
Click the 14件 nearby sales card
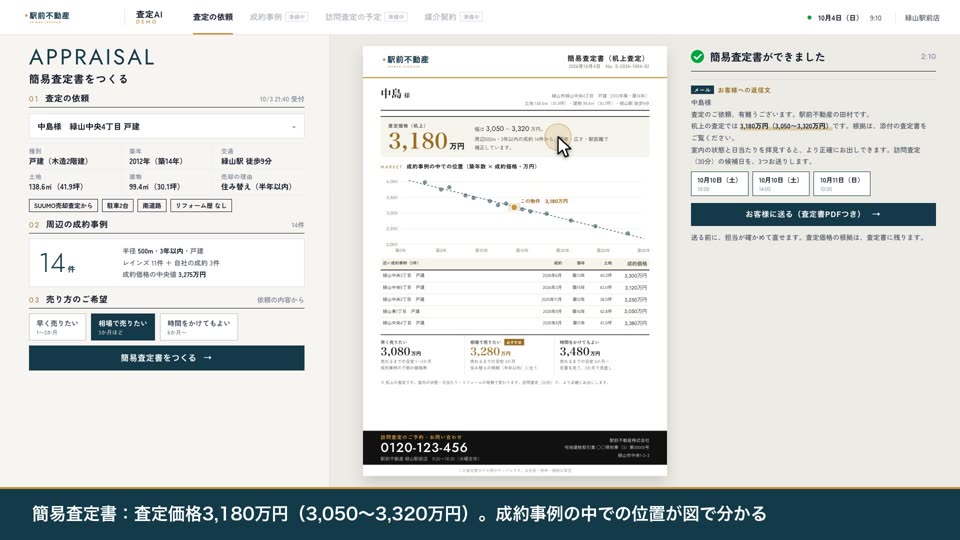tap(167, 263)
